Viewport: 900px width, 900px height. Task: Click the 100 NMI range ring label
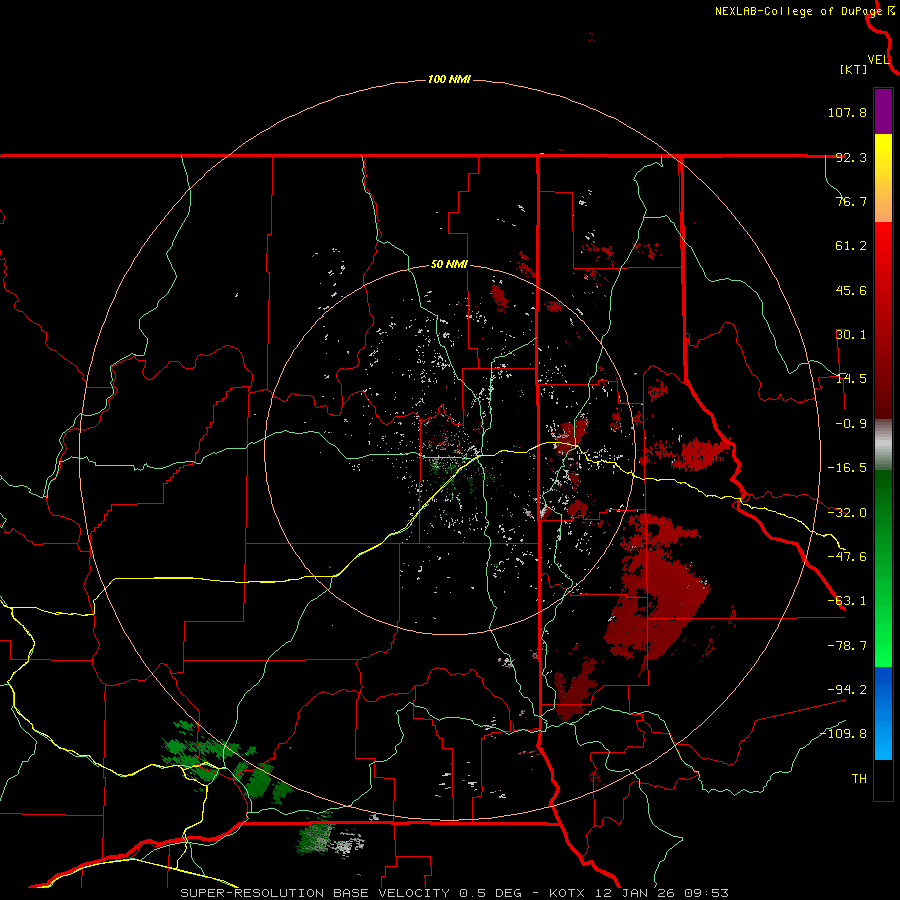click(449, 79)
